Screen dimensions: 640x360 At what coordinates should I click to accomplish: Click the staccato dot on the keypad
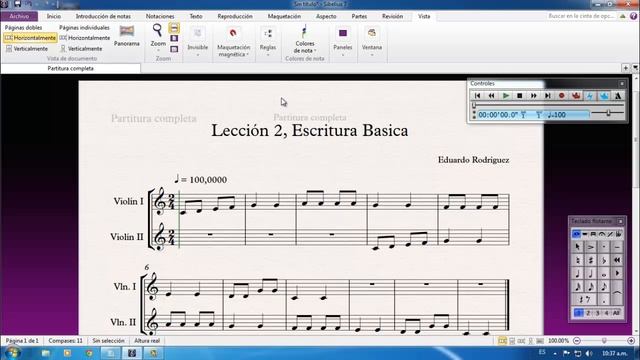click(604, 247)
